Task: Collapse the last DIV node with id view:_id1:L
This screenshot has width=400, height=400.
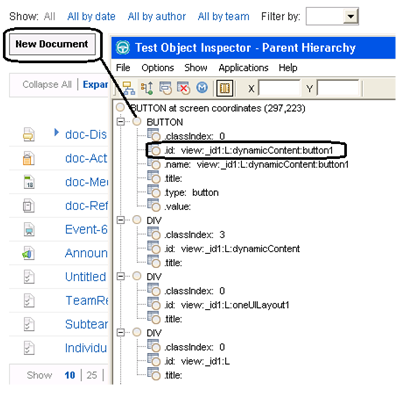Action: pyautogui.click(x=121, y=332)
